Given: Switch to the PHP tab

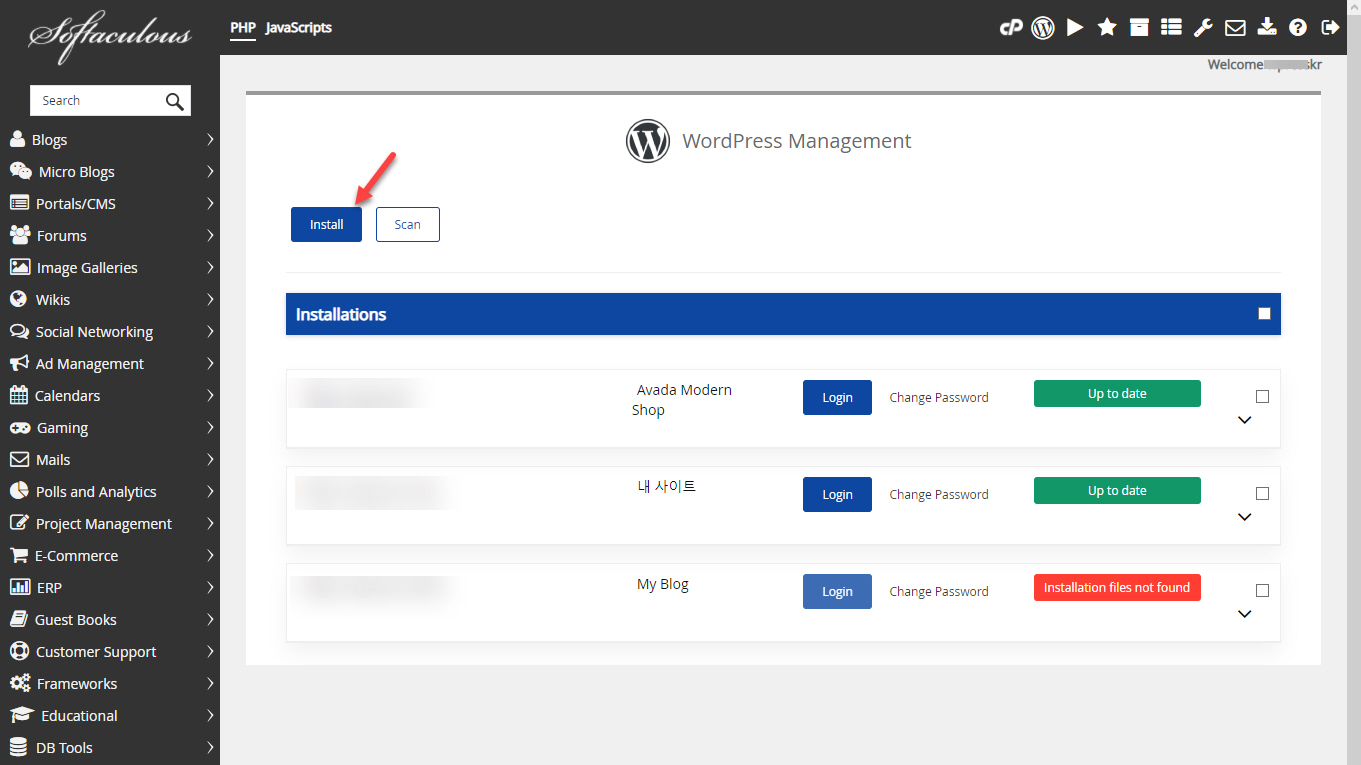Looking at the screenshot, I should [243, 28].
